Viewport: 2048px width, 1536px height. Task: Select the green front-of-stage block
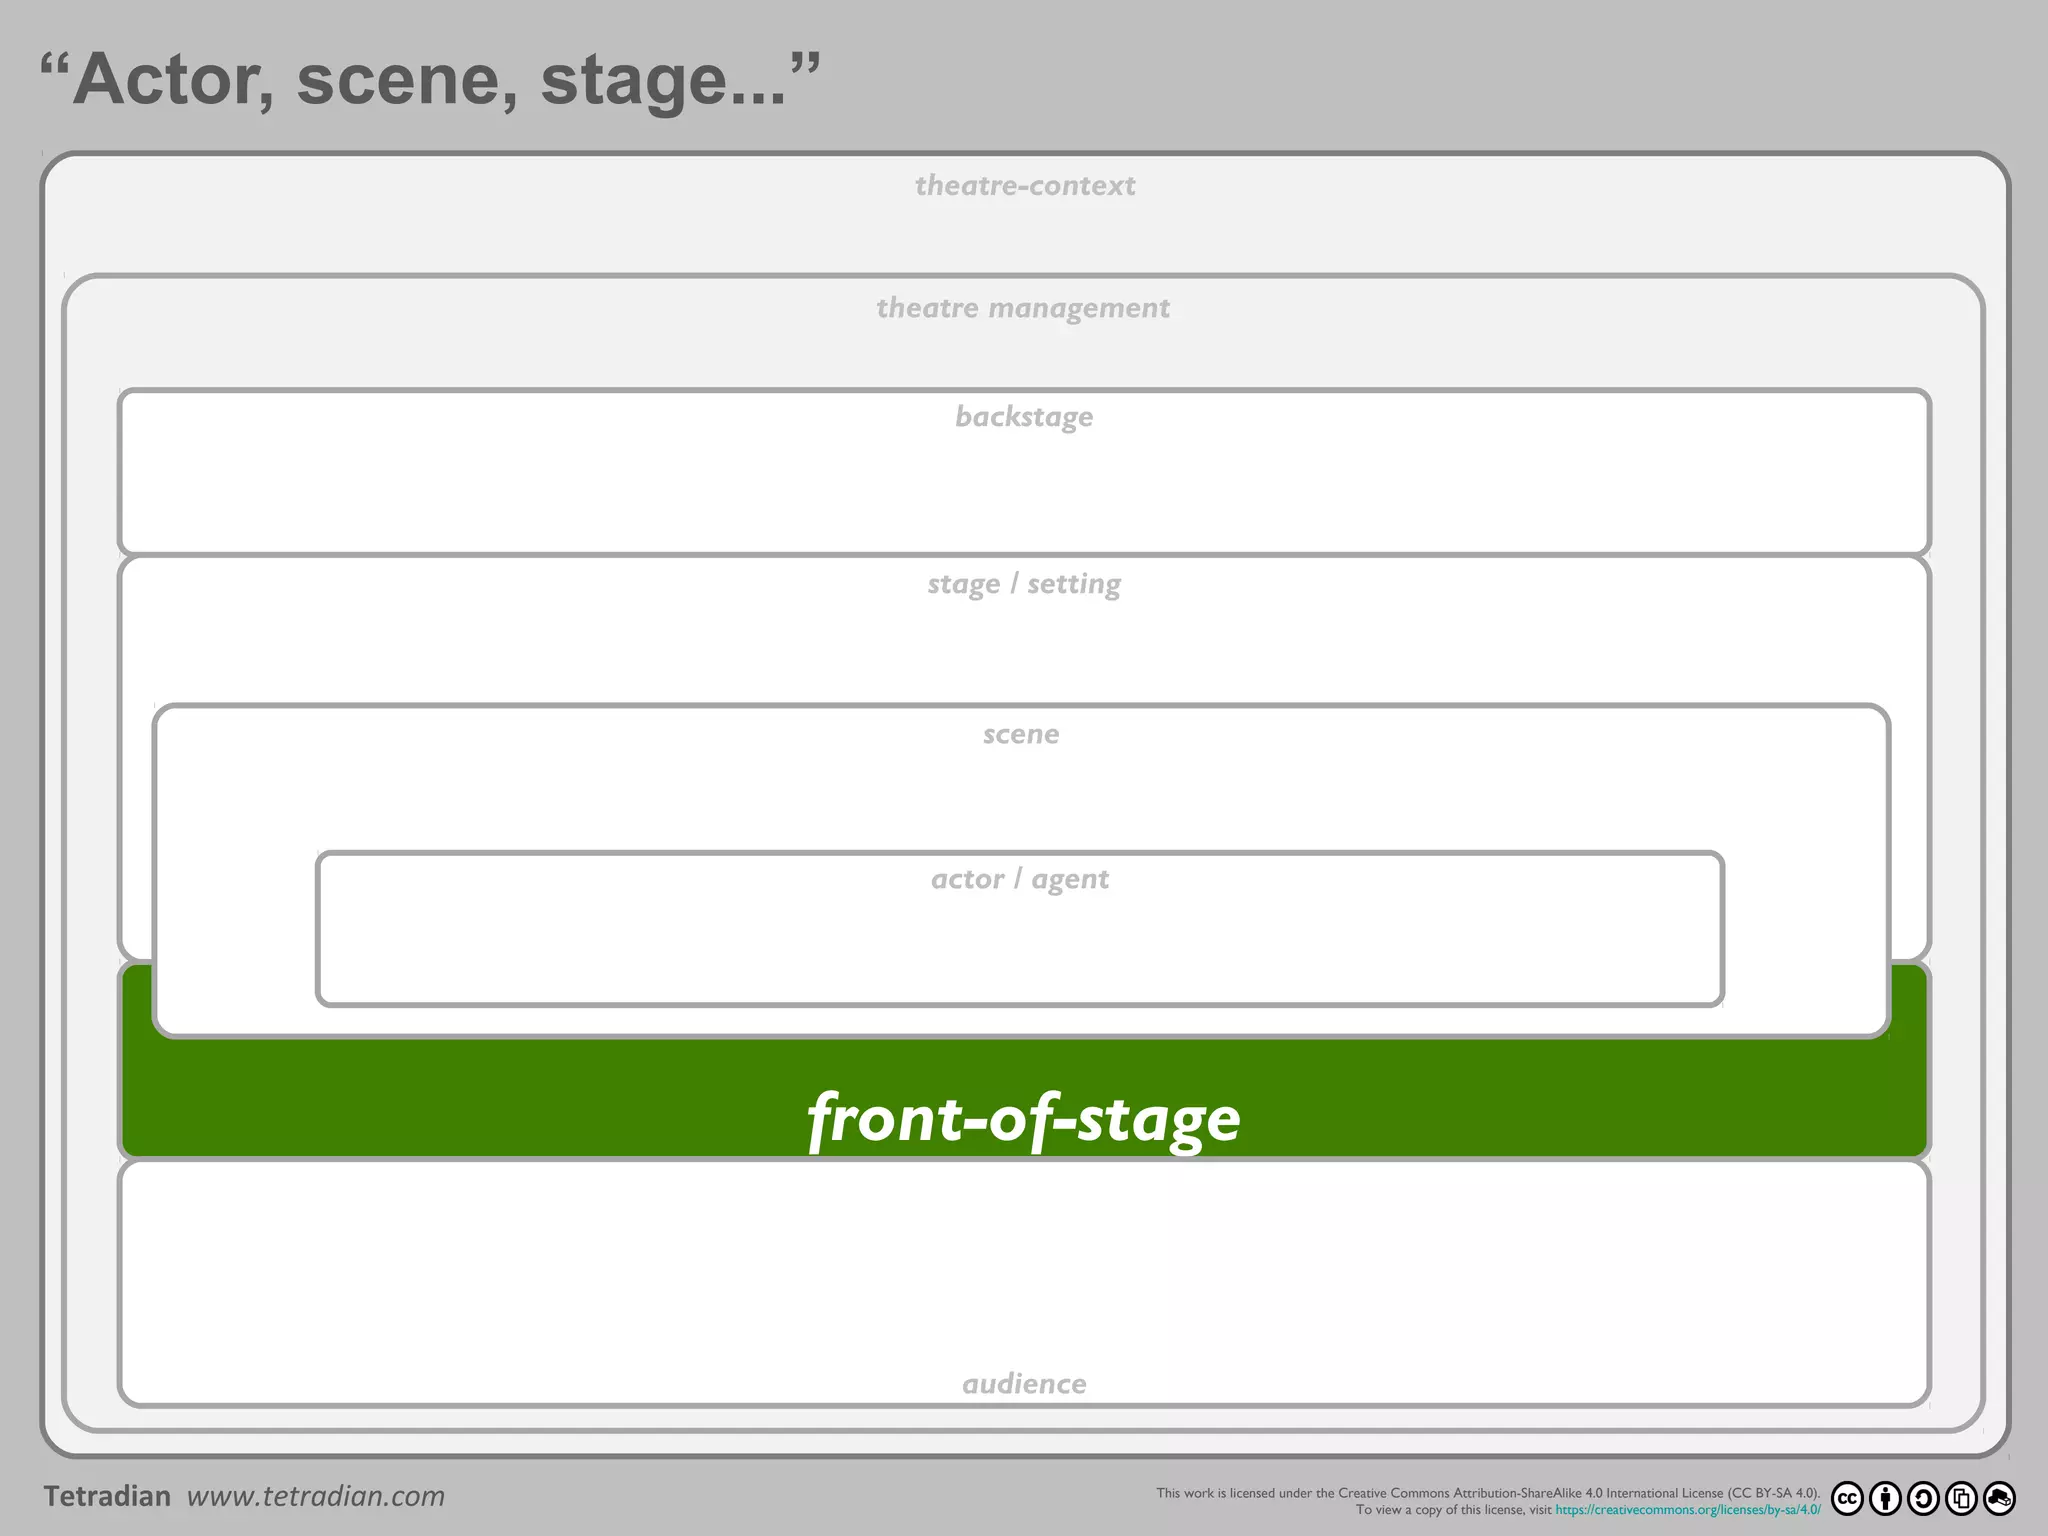pos(500,1100)
